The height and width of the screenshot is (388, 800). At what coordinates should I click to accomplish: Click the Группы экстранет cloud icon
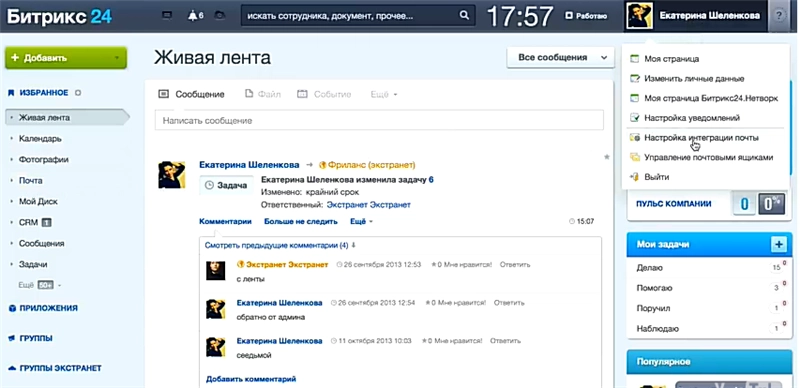click(13, 368)
